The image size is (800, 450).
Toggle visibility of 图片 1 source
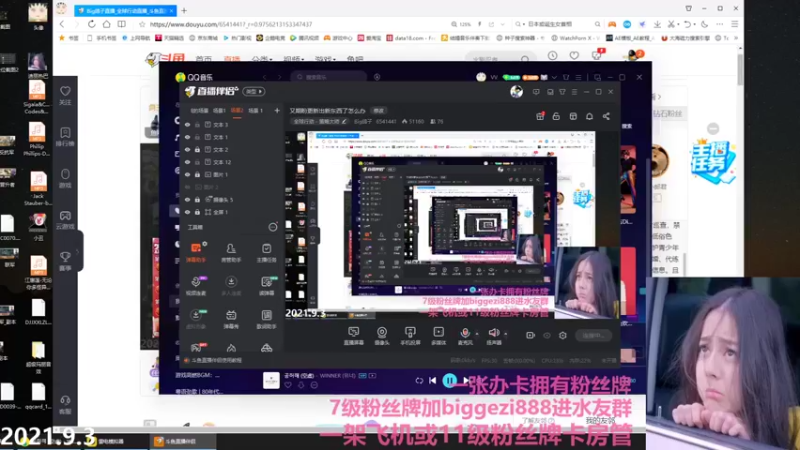click(187, 174)
